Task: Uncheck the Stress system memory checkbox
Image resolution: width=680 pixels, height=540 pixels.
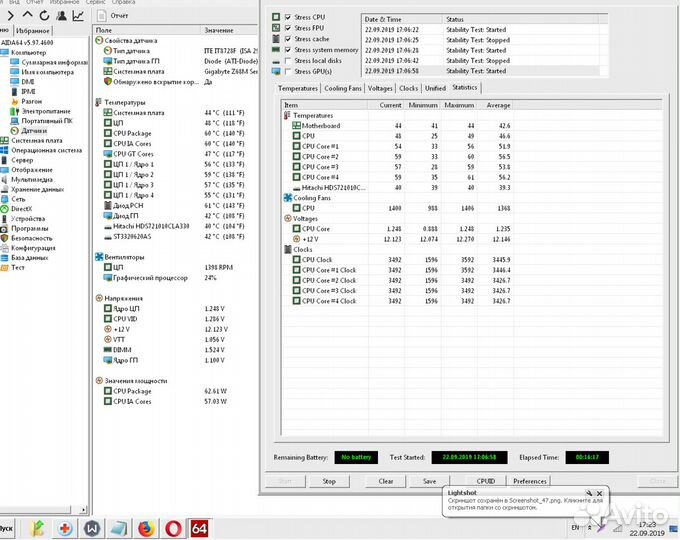Action: click(288, 50)
